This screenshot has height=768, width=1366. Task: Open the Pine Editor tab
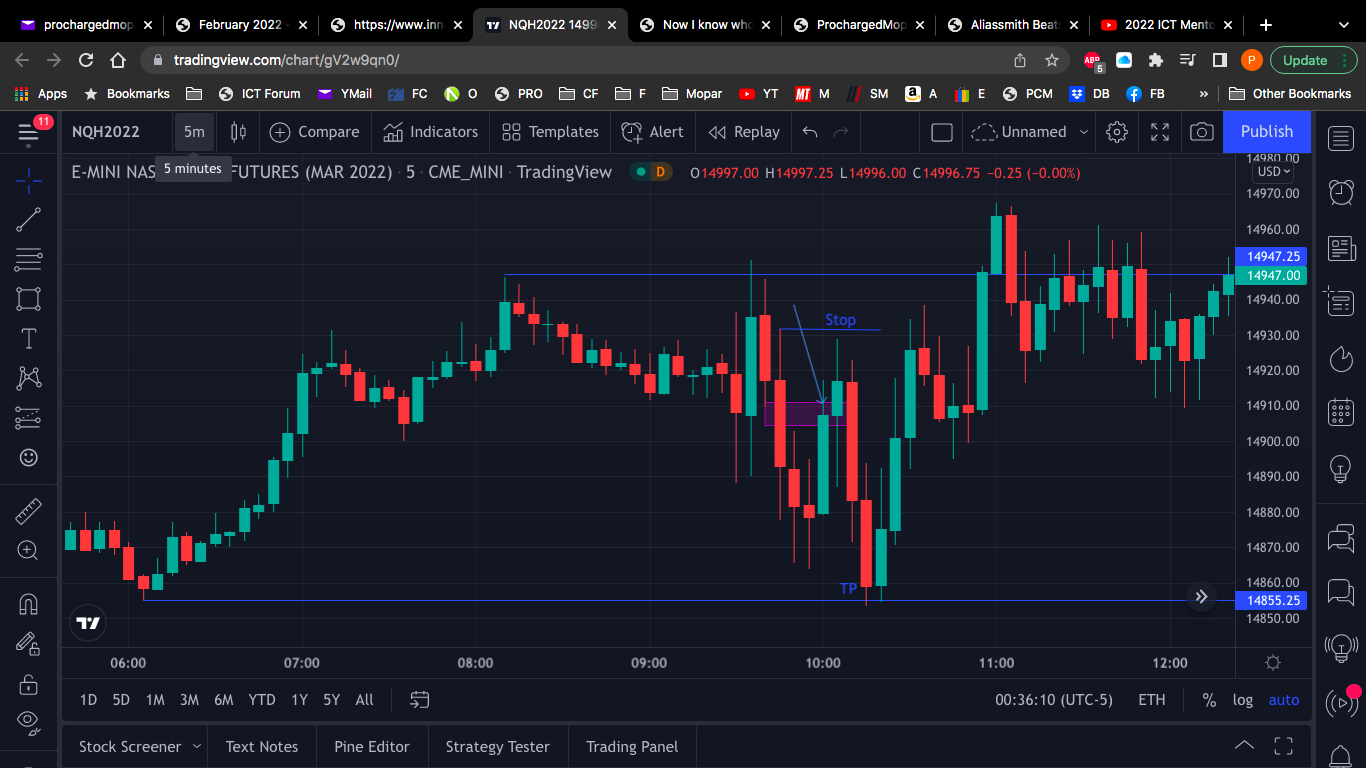[x=372, y=746]
